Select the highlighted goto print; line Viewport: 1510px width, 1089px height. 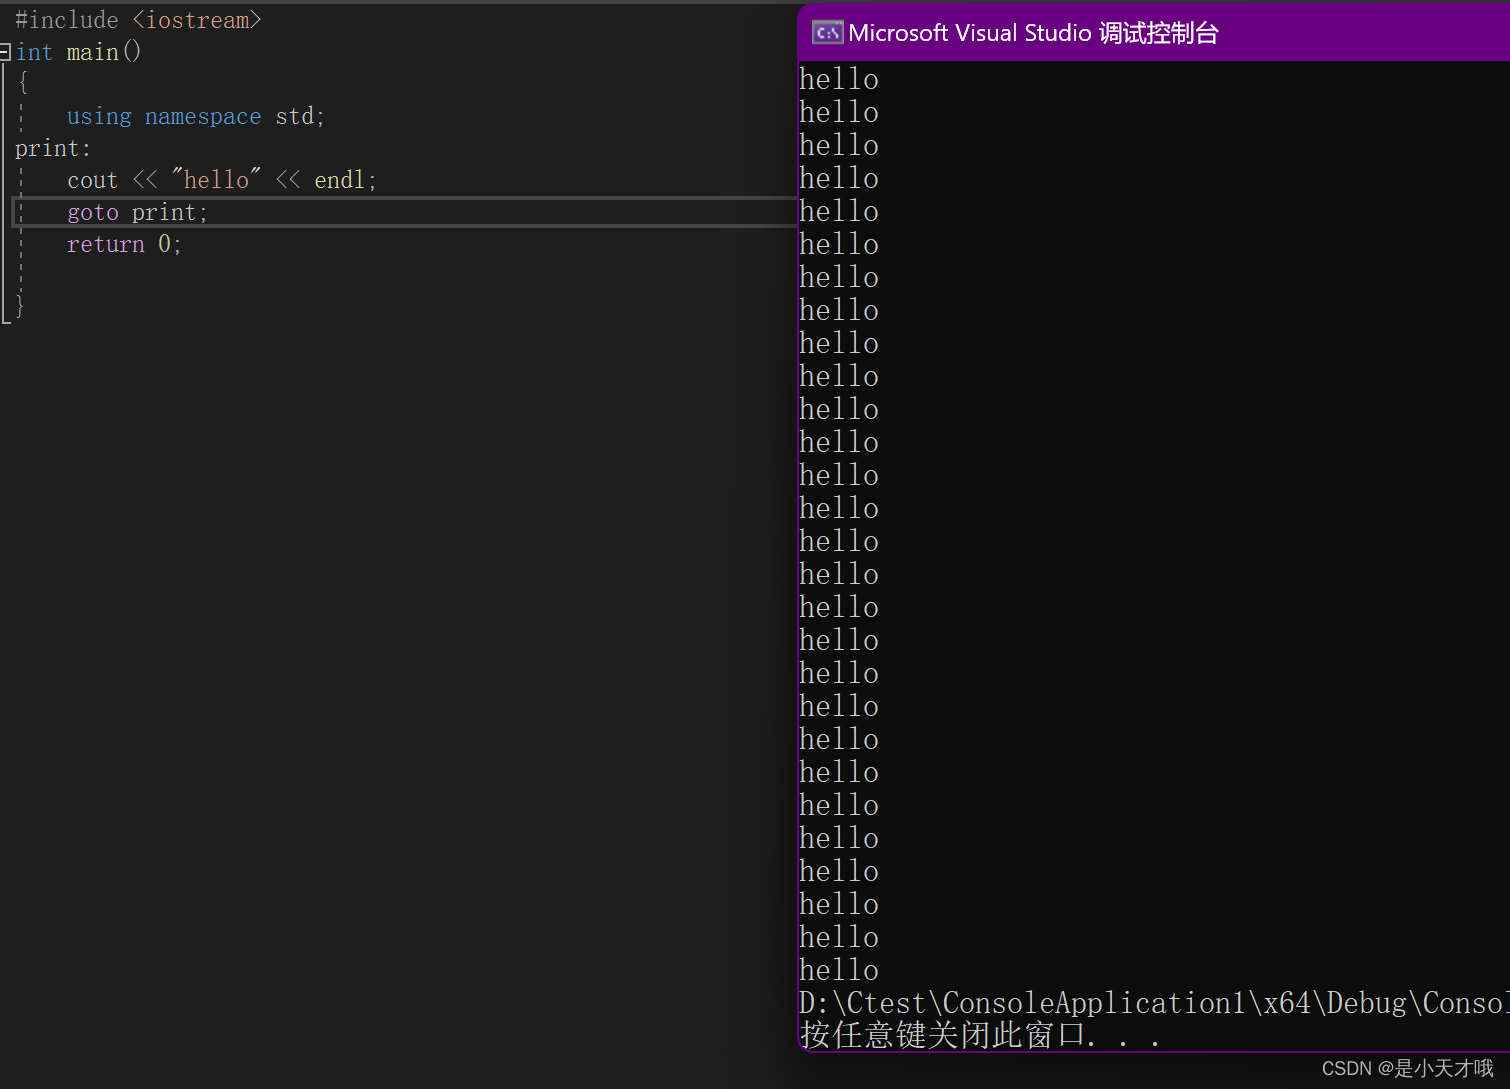(136, 211)
